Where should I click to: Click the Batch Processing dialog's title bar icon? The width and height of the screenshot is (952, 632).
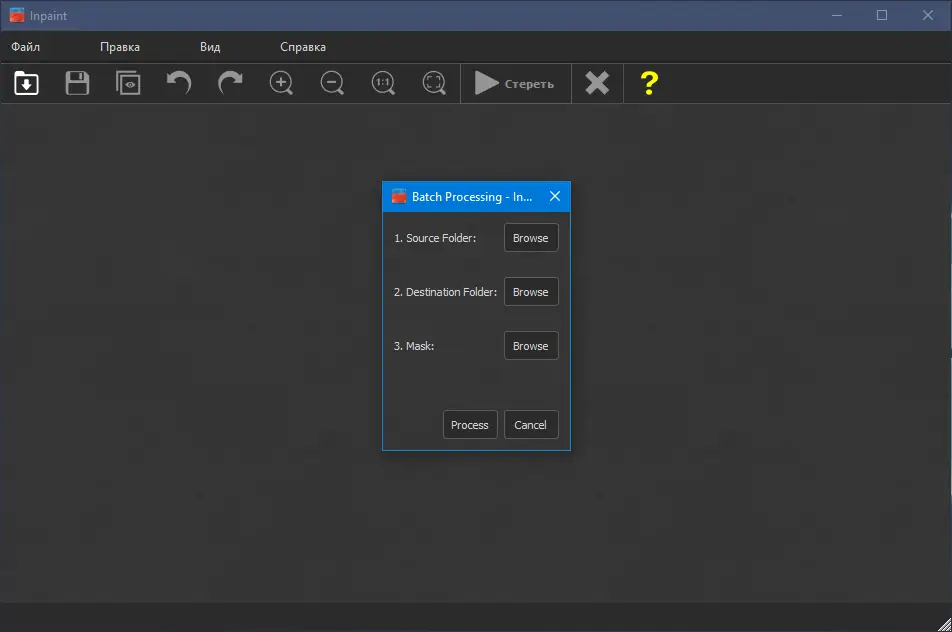pos(399,196)
